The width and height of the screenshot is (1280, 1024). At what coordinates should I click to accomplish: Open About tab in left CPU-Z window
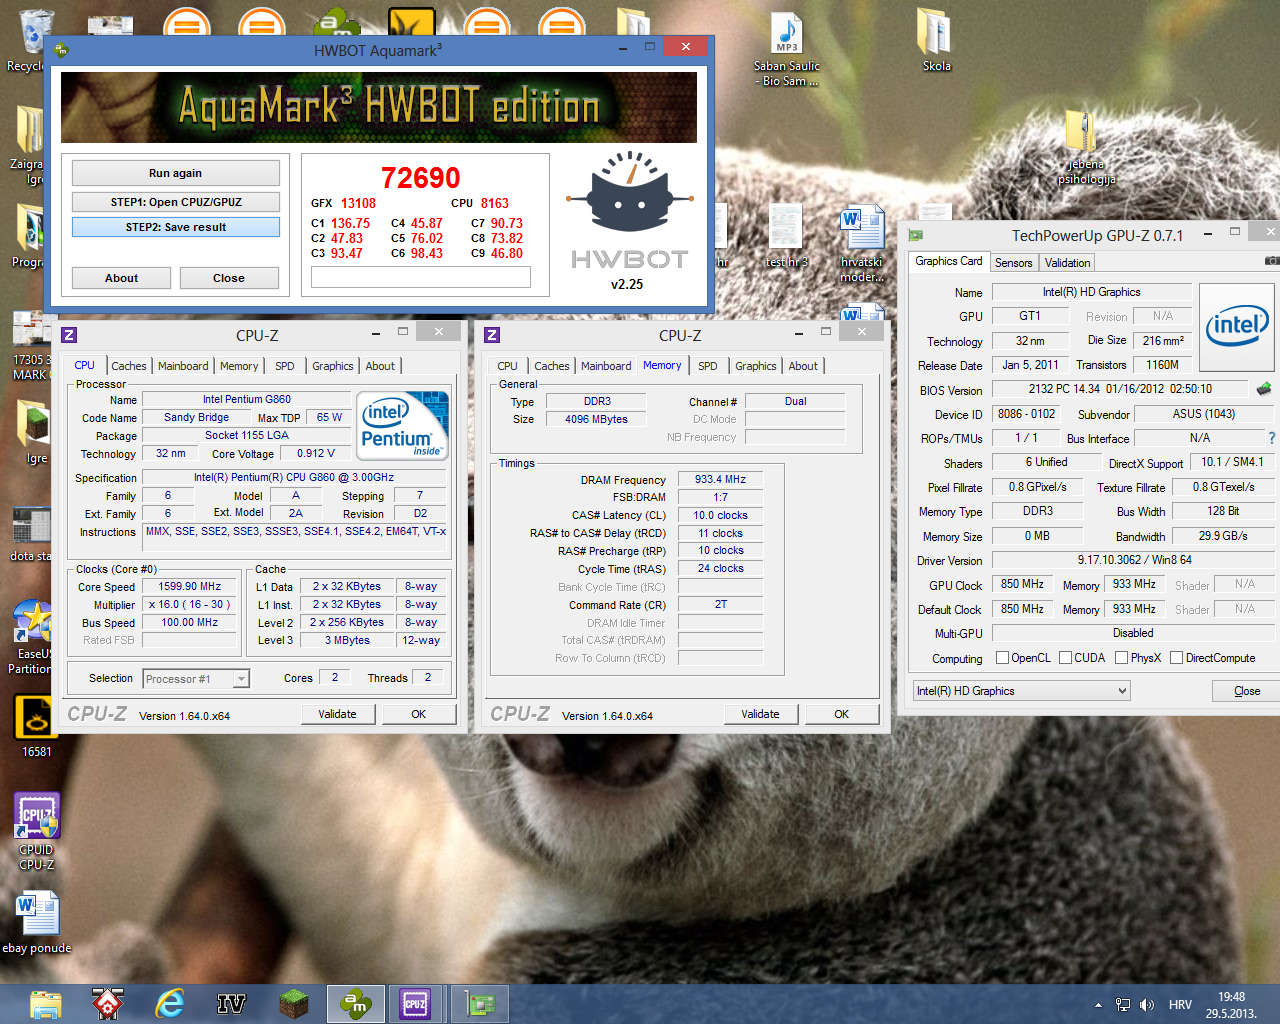[x=380, y=366]
